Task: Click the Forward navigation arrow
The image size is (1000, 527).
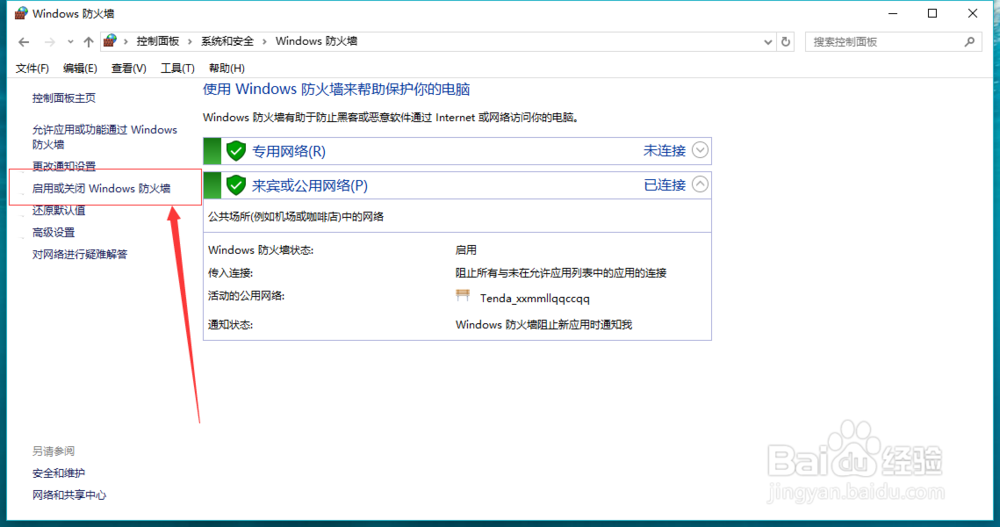Action: click(x=49, y=42)
